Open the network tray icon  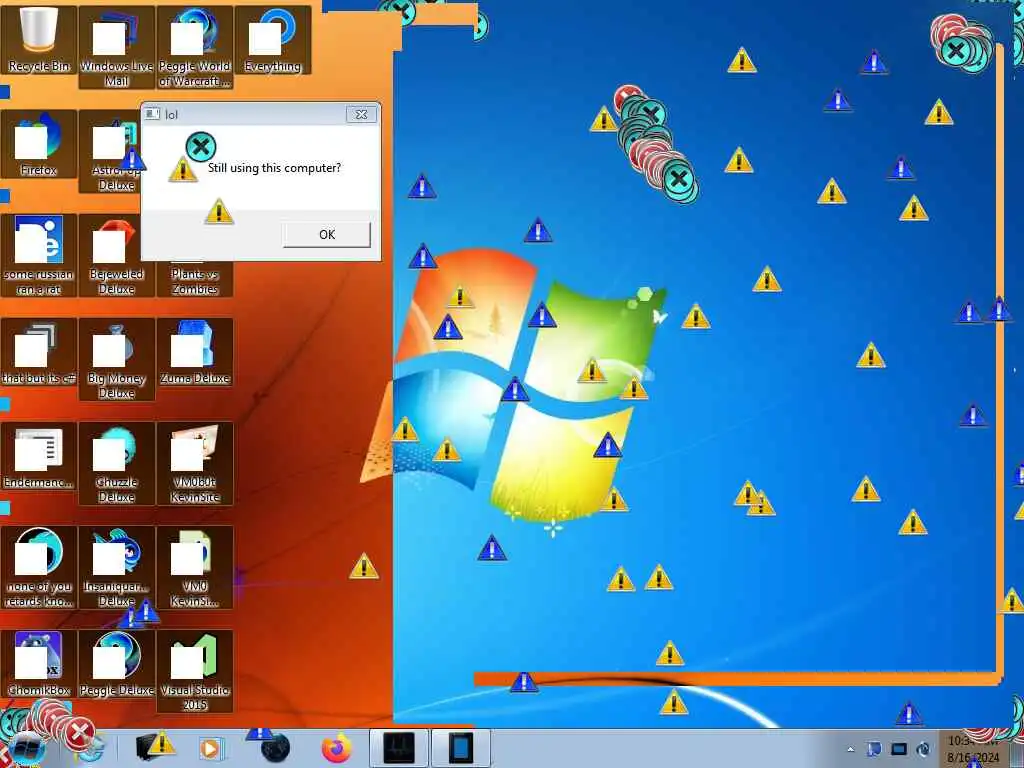coord(899,749)
